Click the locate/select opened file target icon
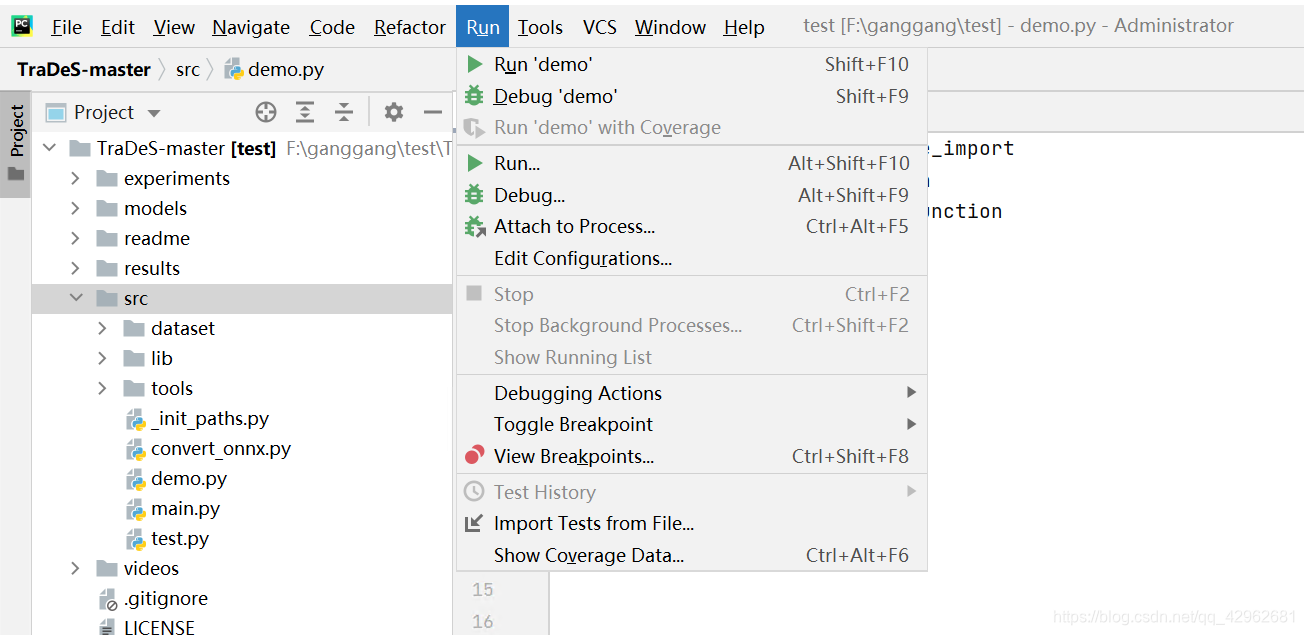 pos(265,112)
